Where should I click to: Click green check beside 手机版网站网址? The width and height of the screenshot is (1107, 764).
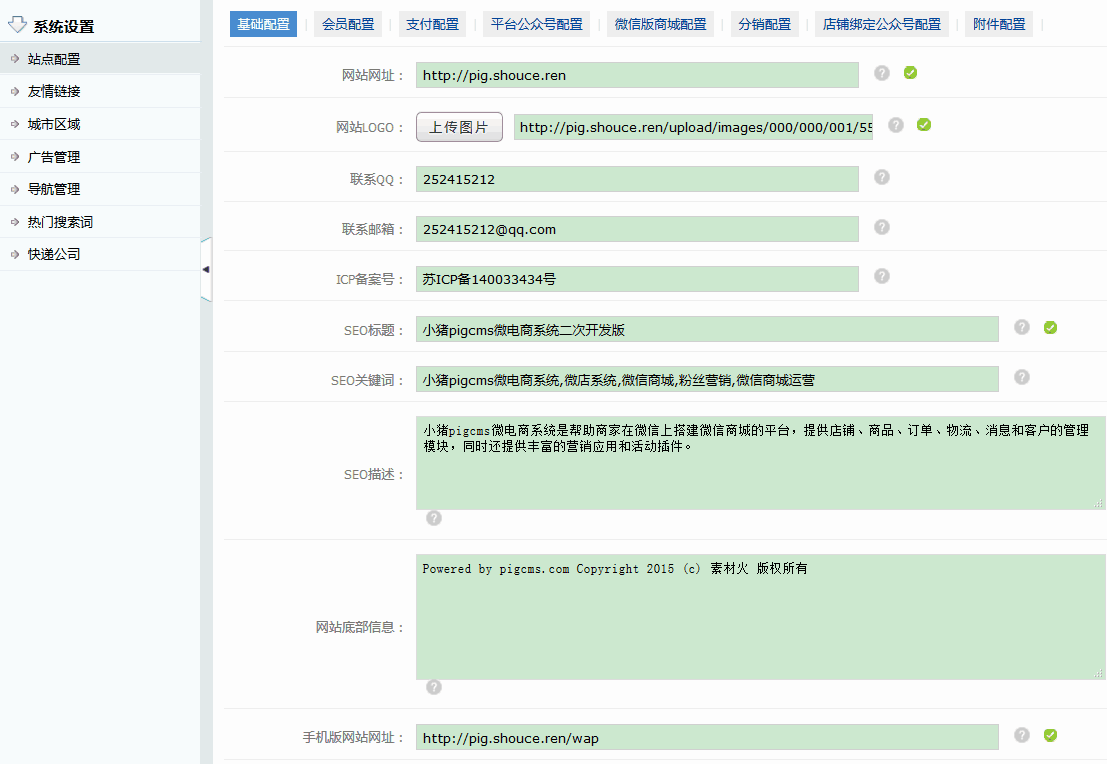coord(1050,735)
